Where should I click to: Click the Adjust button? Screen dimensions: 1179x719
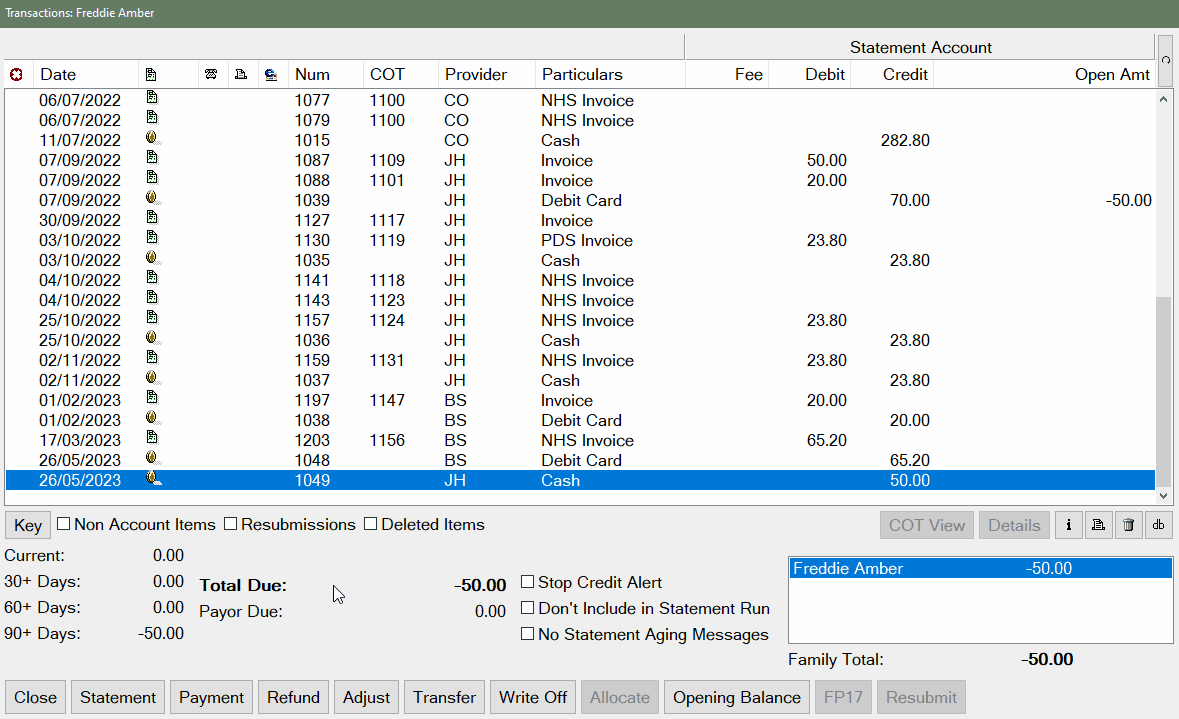tap(366, 697)
